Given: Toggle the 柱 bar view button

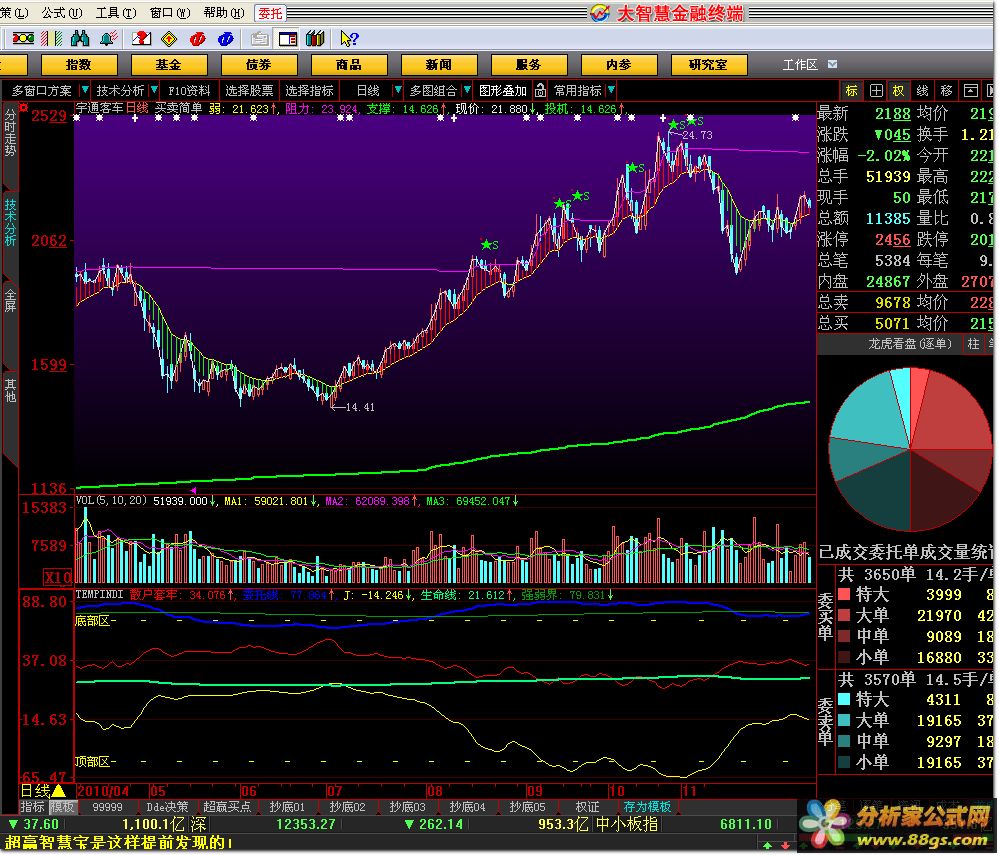Looking at the screenshot, I should 974,344.
